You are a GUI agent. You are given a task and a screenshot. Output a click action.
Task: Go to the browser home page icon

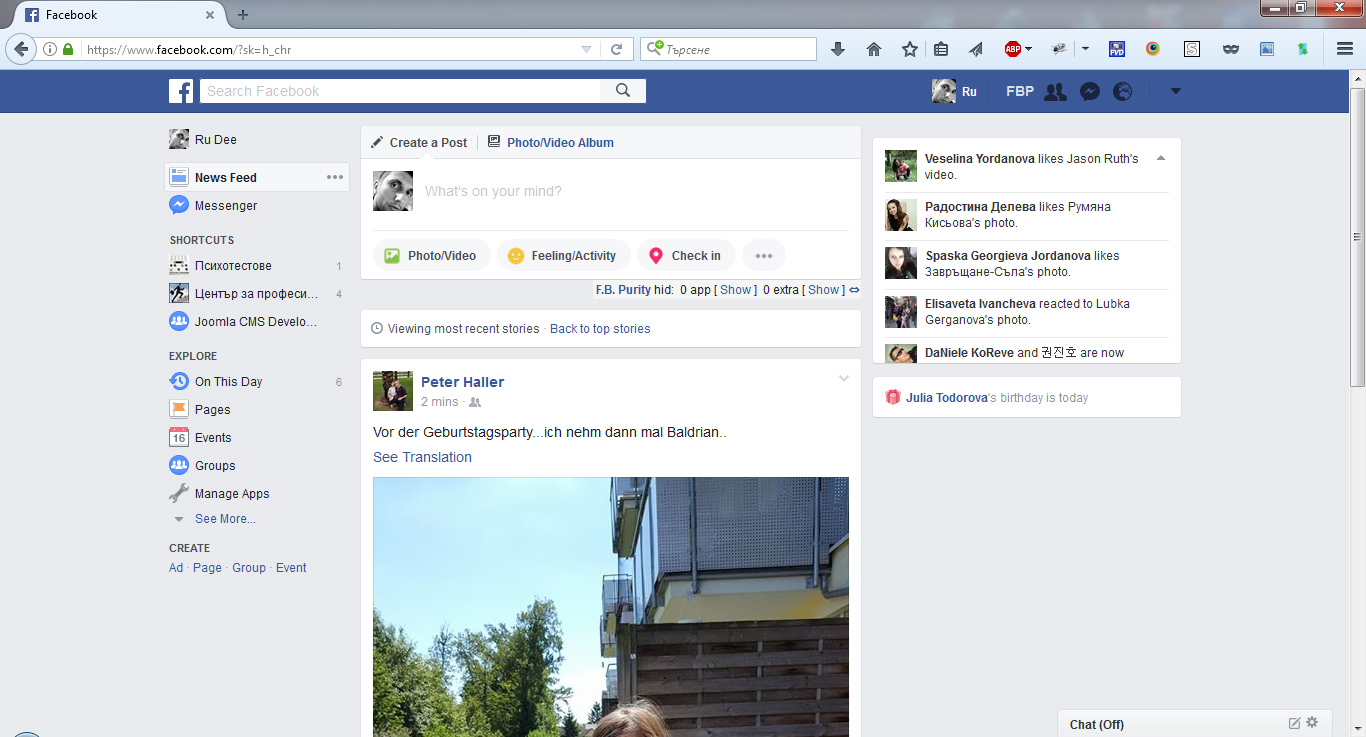pyautogui.click(x=874, y=49)
